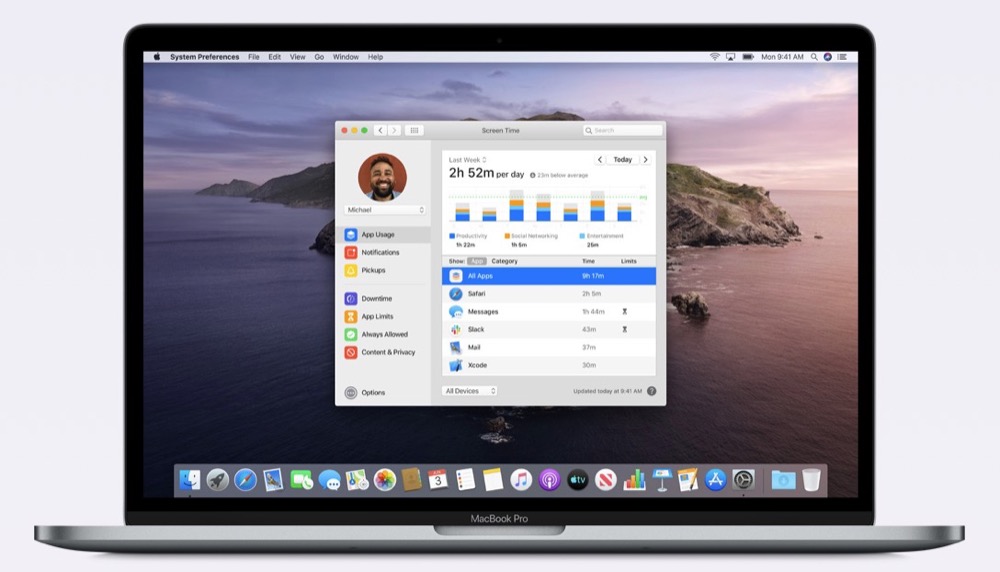Open FaceTime from the dock
Screen dimensions: 1000x572
coord(301,480)
